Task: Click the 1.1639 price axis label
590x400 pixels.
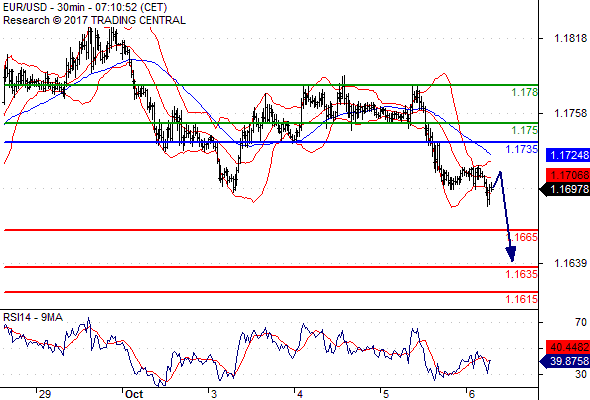Action: [x=570, y=263]
